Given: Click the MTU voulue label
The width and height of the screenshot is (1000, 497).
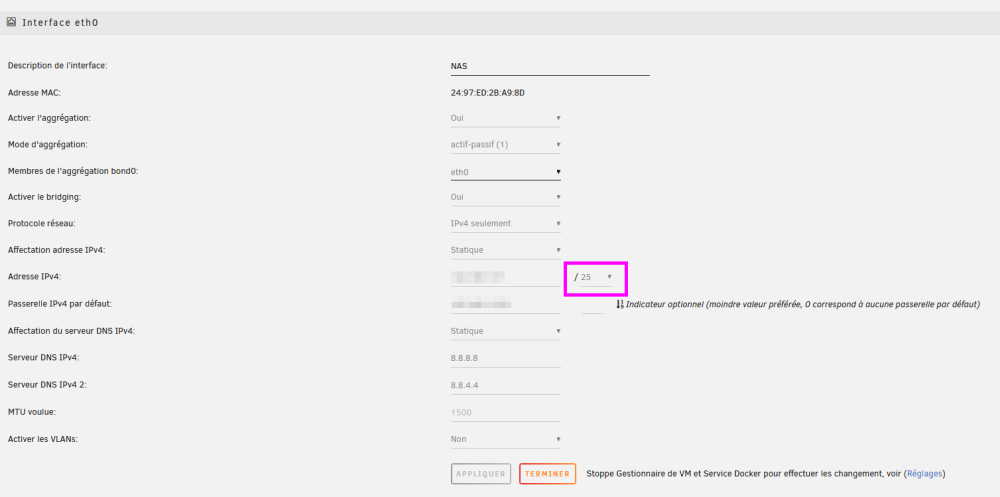Looking at the screenshot, I should tap(32, 412).
